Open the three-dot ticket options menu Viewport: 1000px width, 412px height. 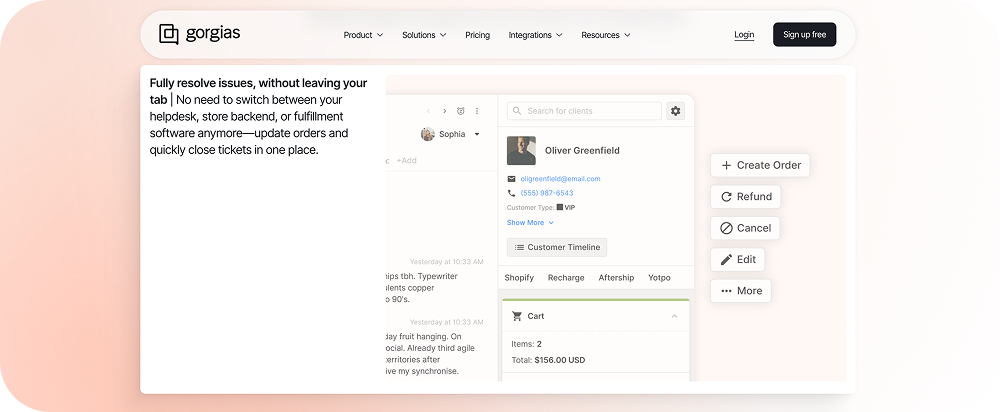(x=476, y=111)
